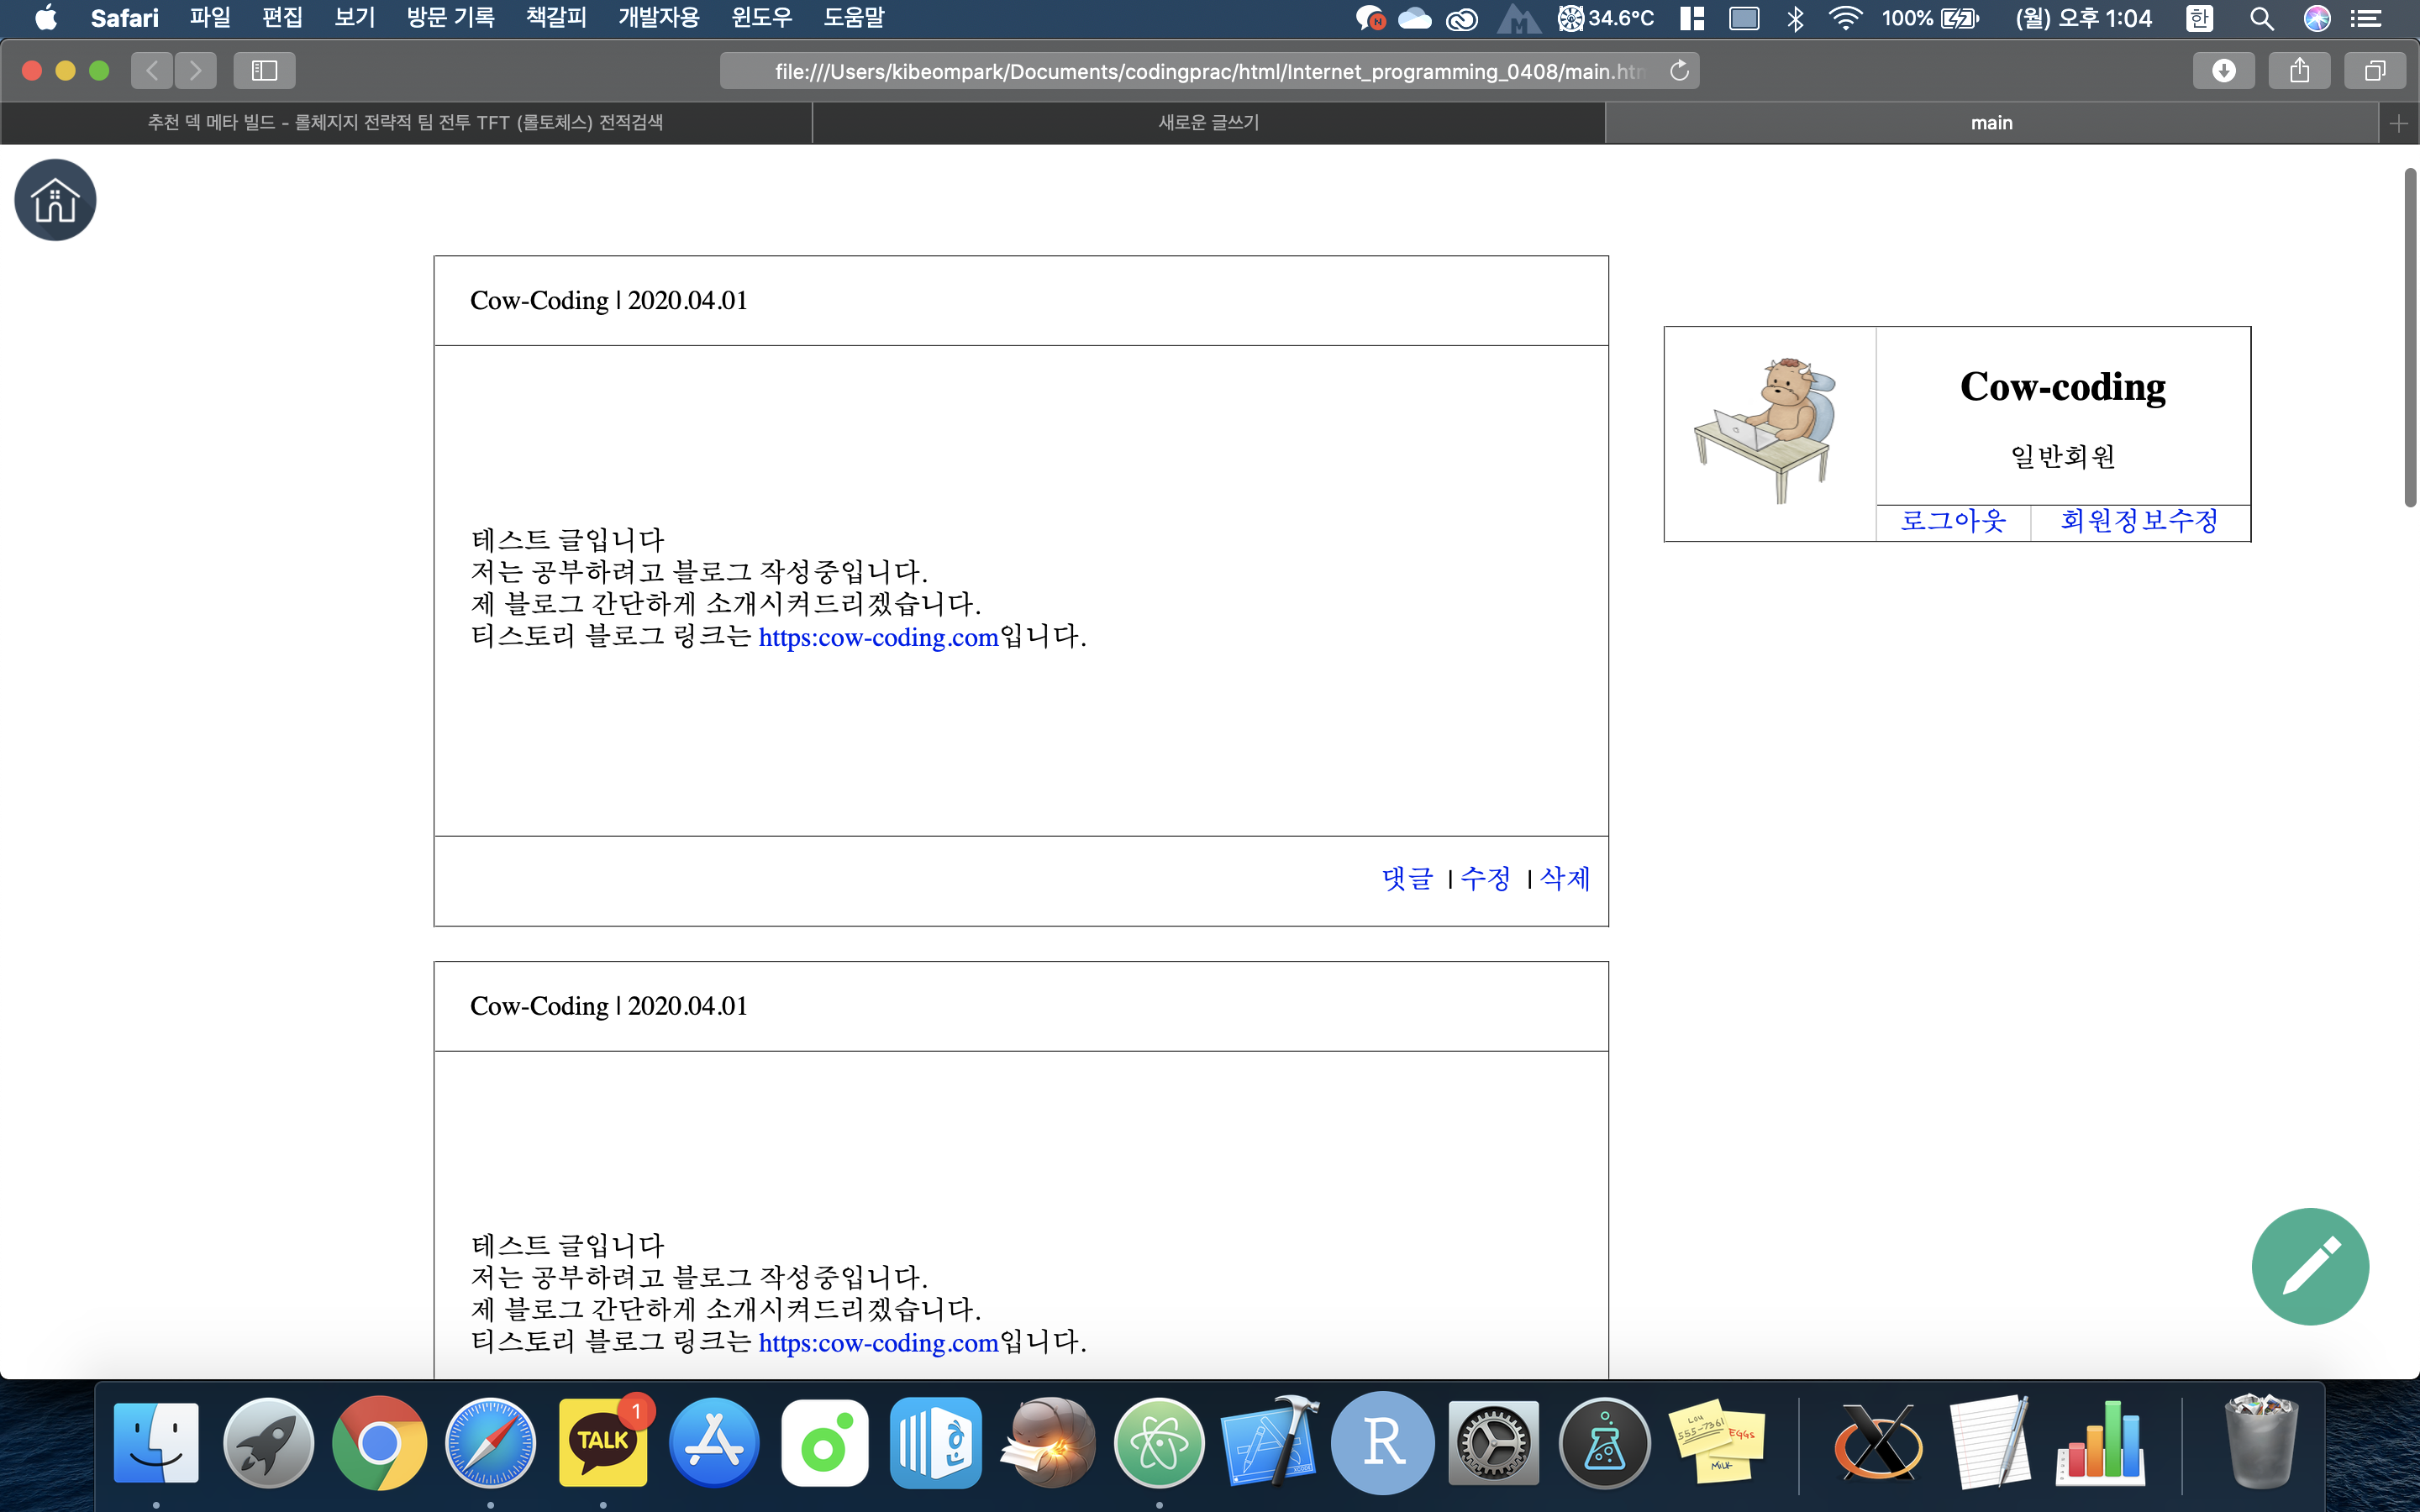
Task: Open the 개발자용 menu
Action: (x=658, y=18)
